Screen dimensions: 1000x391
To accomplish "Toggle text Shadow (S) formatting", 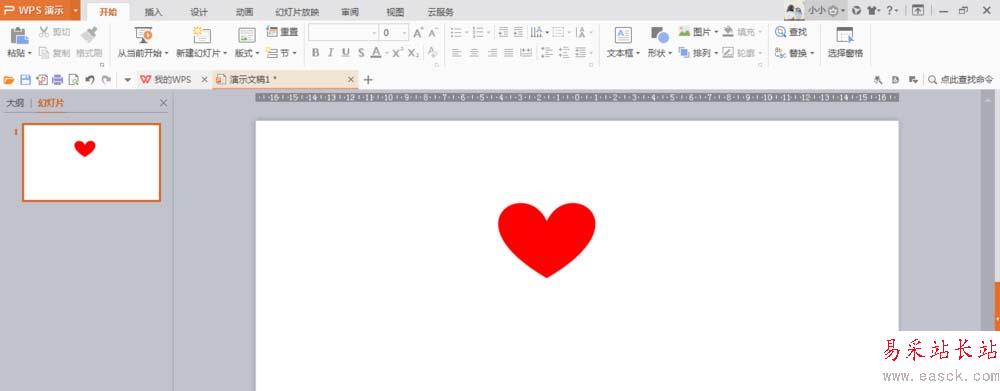I will [361, 53].
